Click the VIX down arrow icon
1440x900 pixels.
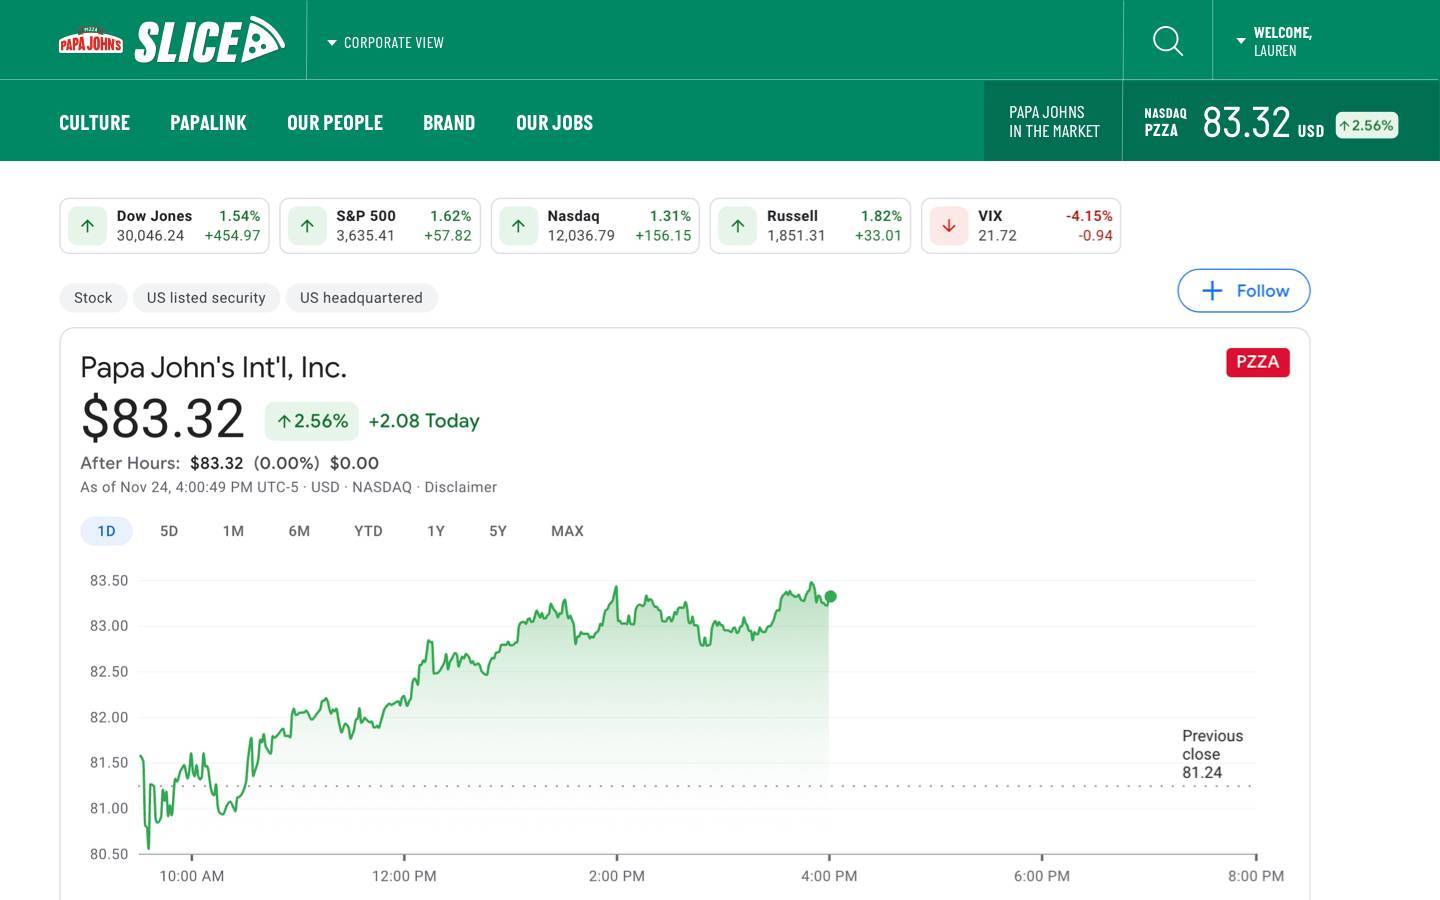point(948,226)
